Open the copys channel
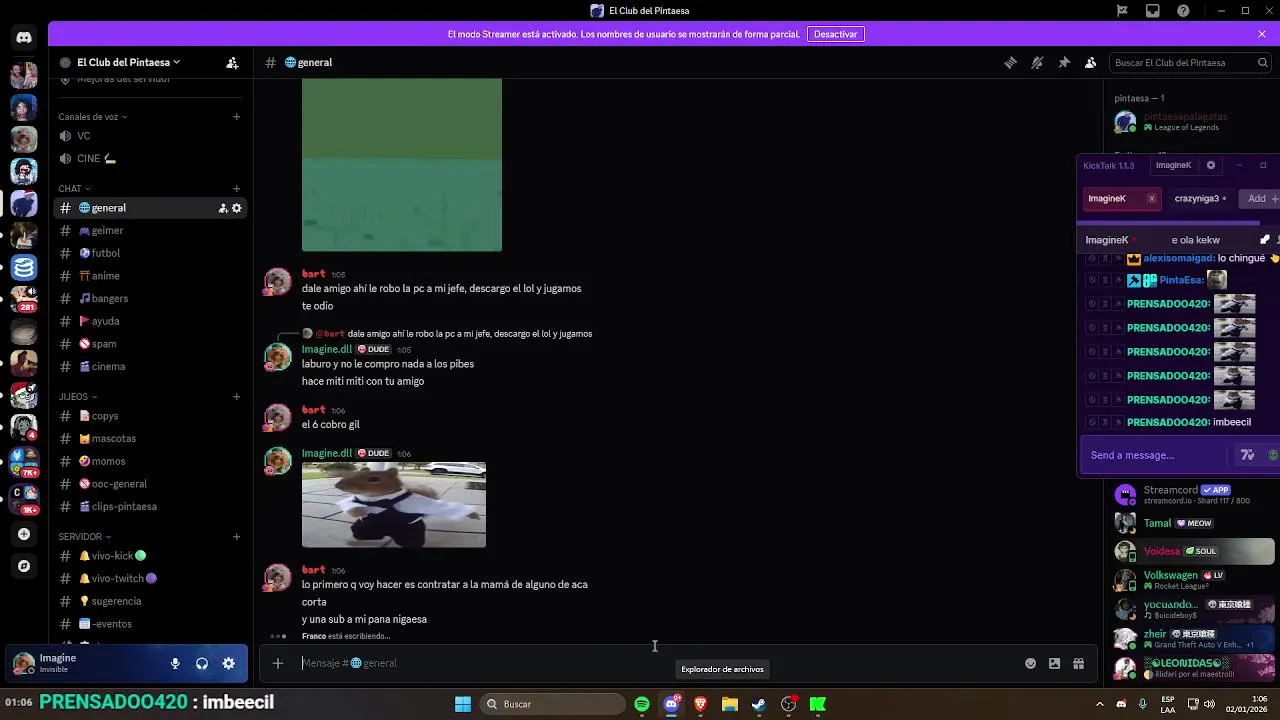1280x720 pixels. 150,416
